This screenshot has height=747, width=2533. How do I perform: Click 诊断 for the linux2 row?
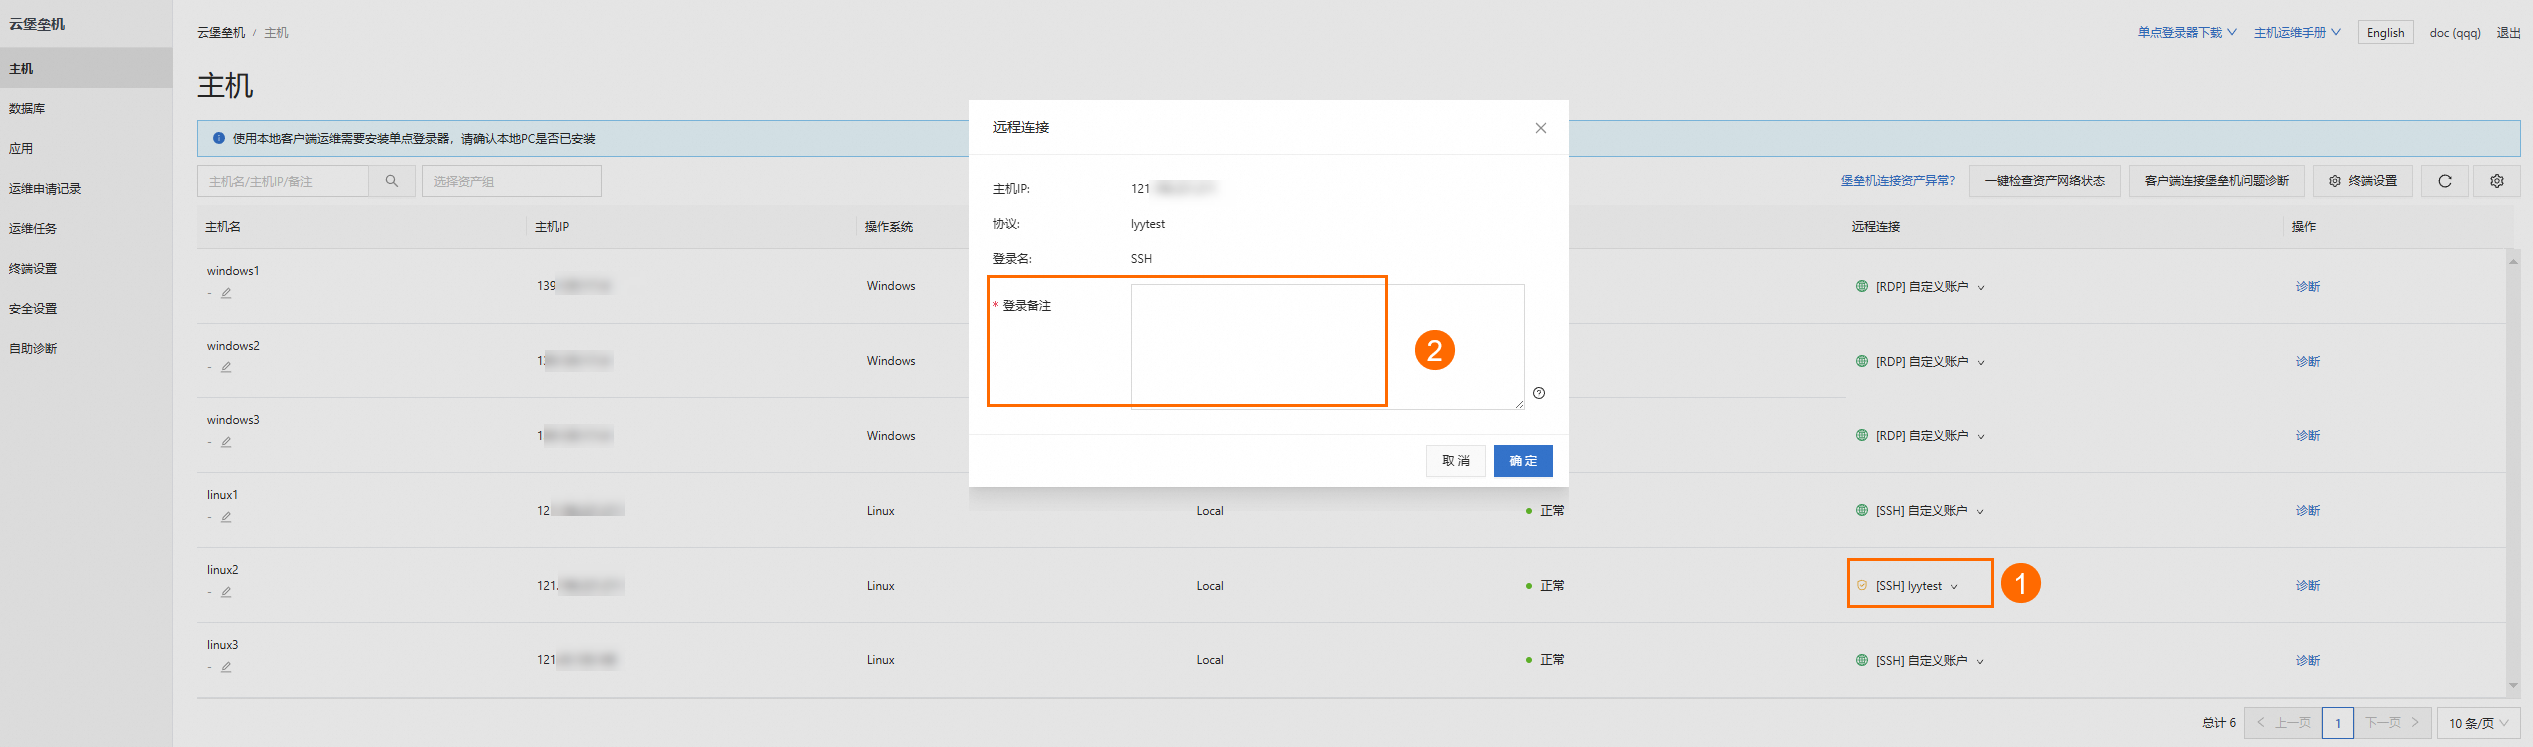(2308, 586)
